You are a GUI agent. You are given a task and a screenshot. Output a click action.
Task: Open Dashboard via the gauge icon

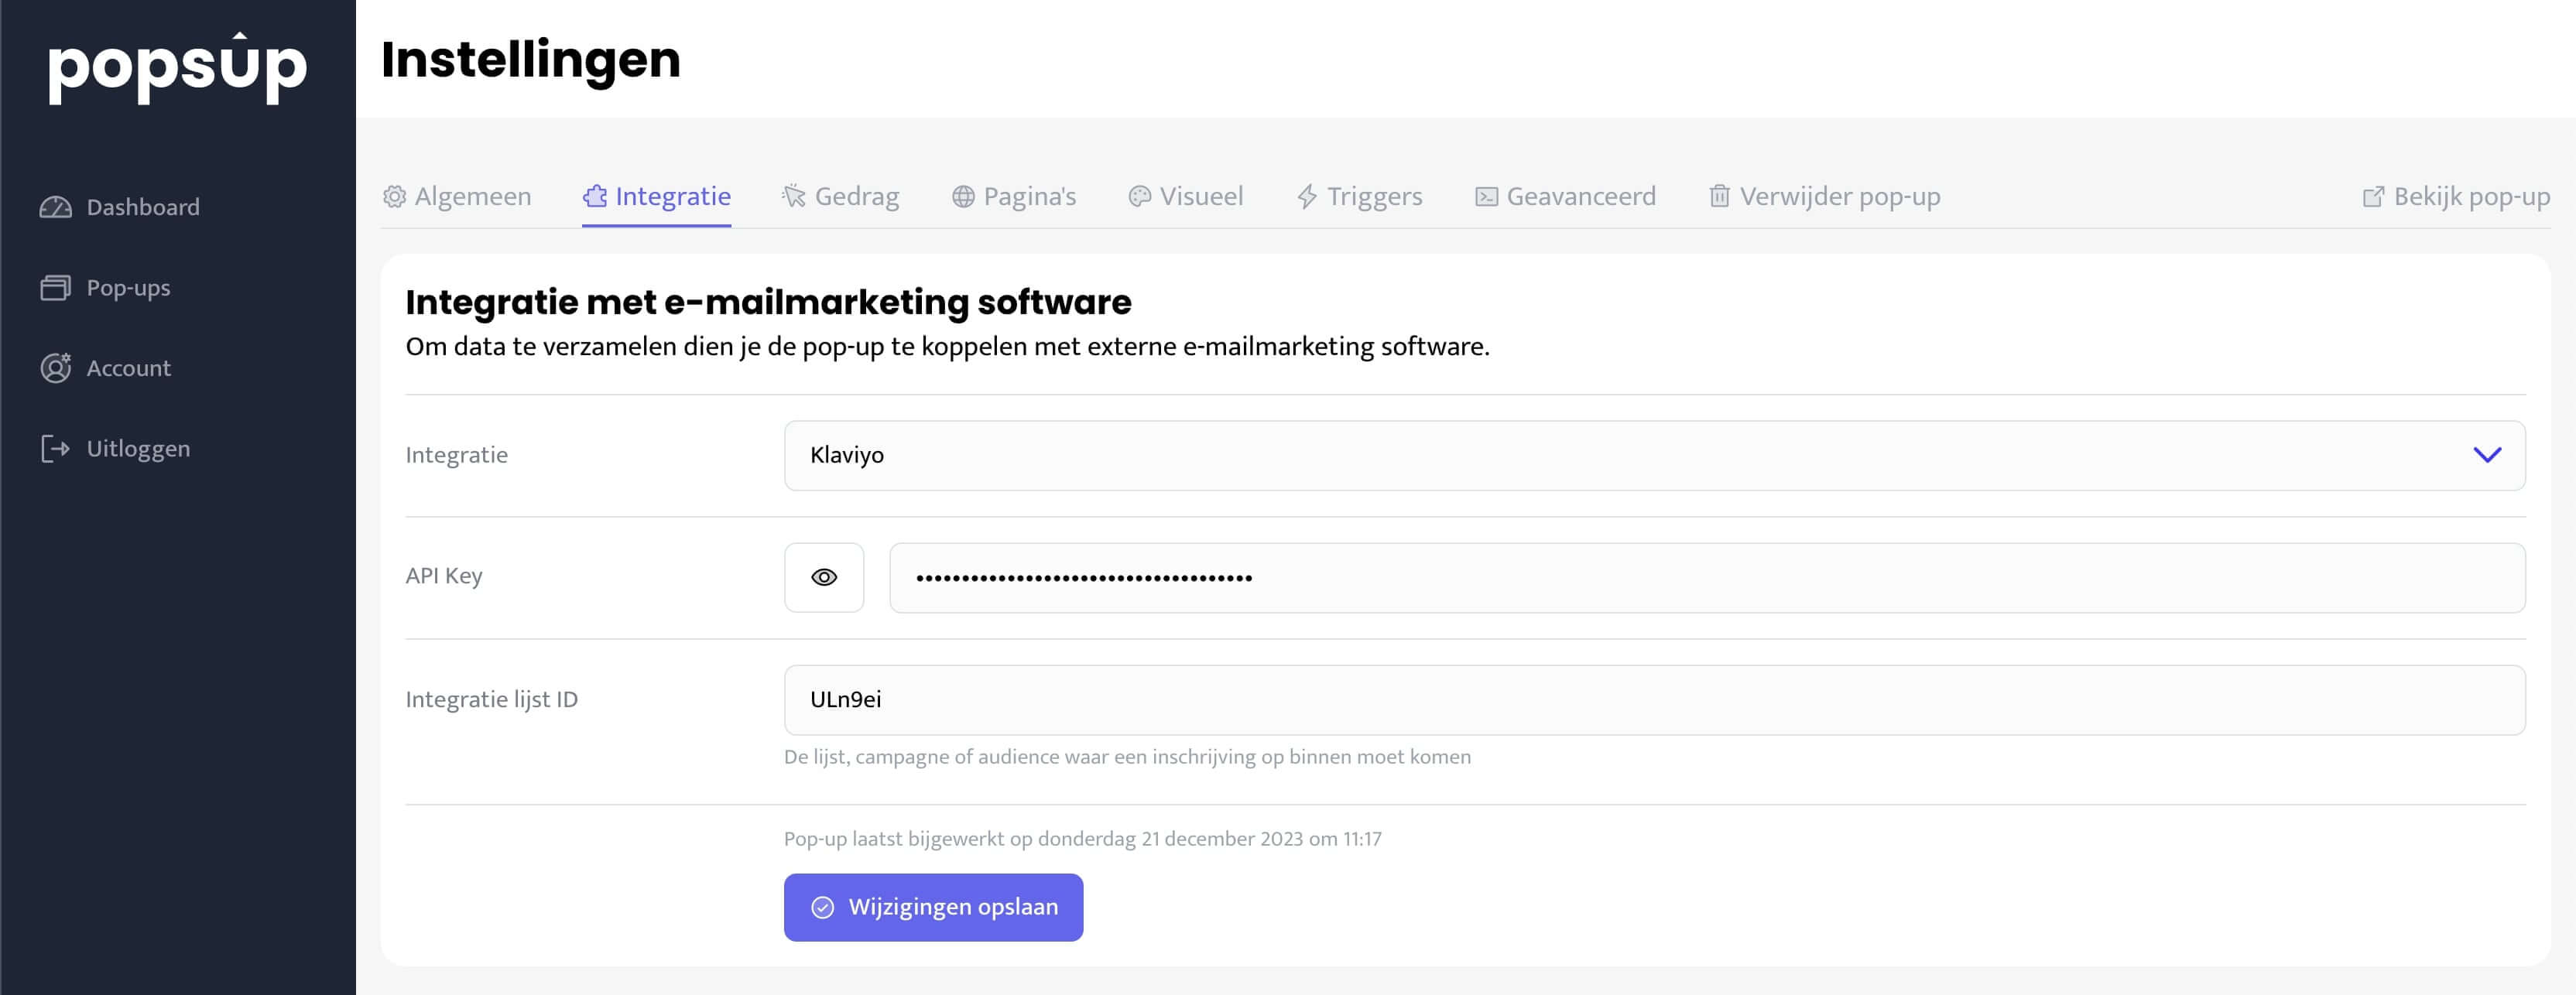point(55,207)
